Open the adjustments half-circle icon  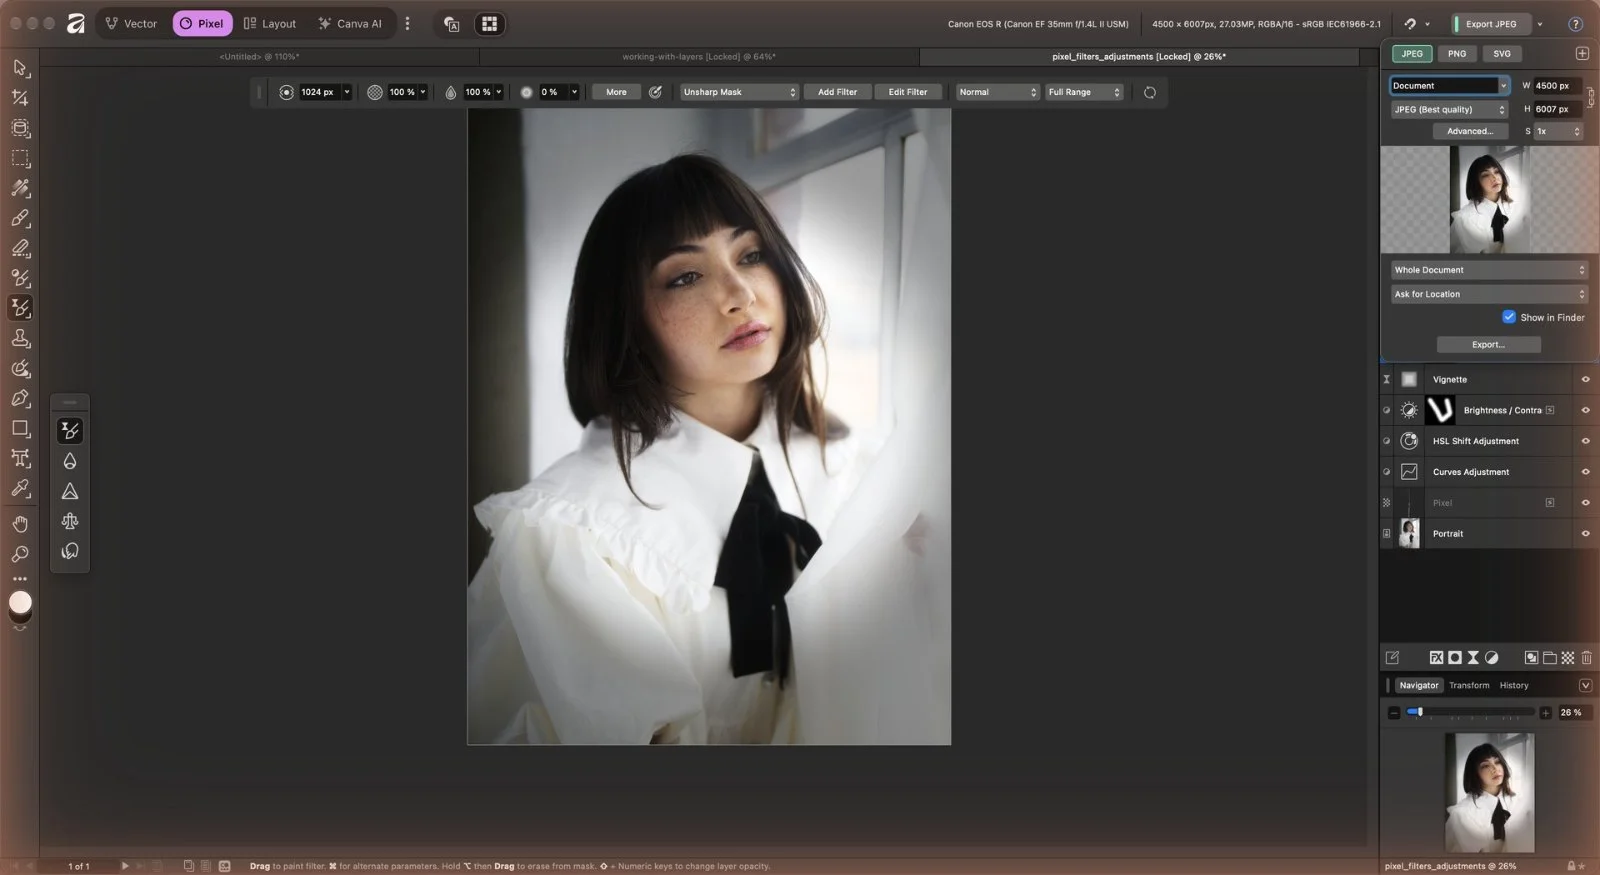click(1491, 657)
